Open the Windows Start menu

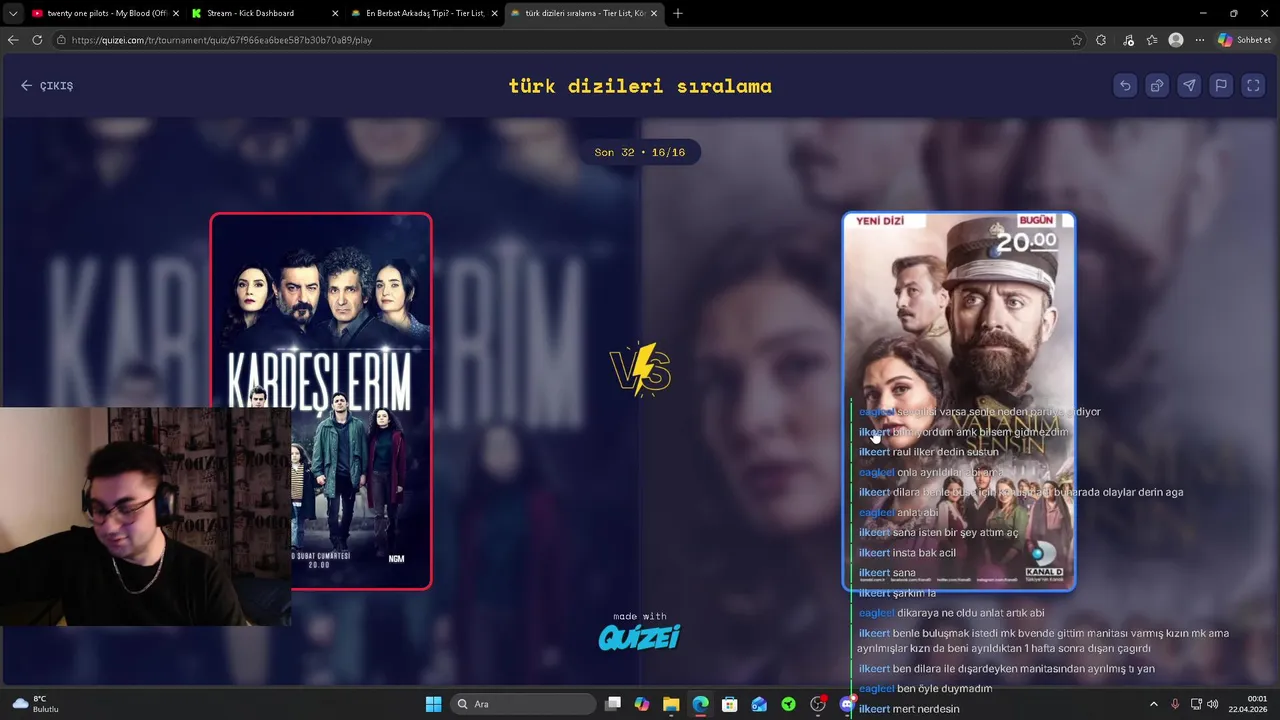click(x=433, y=704)
